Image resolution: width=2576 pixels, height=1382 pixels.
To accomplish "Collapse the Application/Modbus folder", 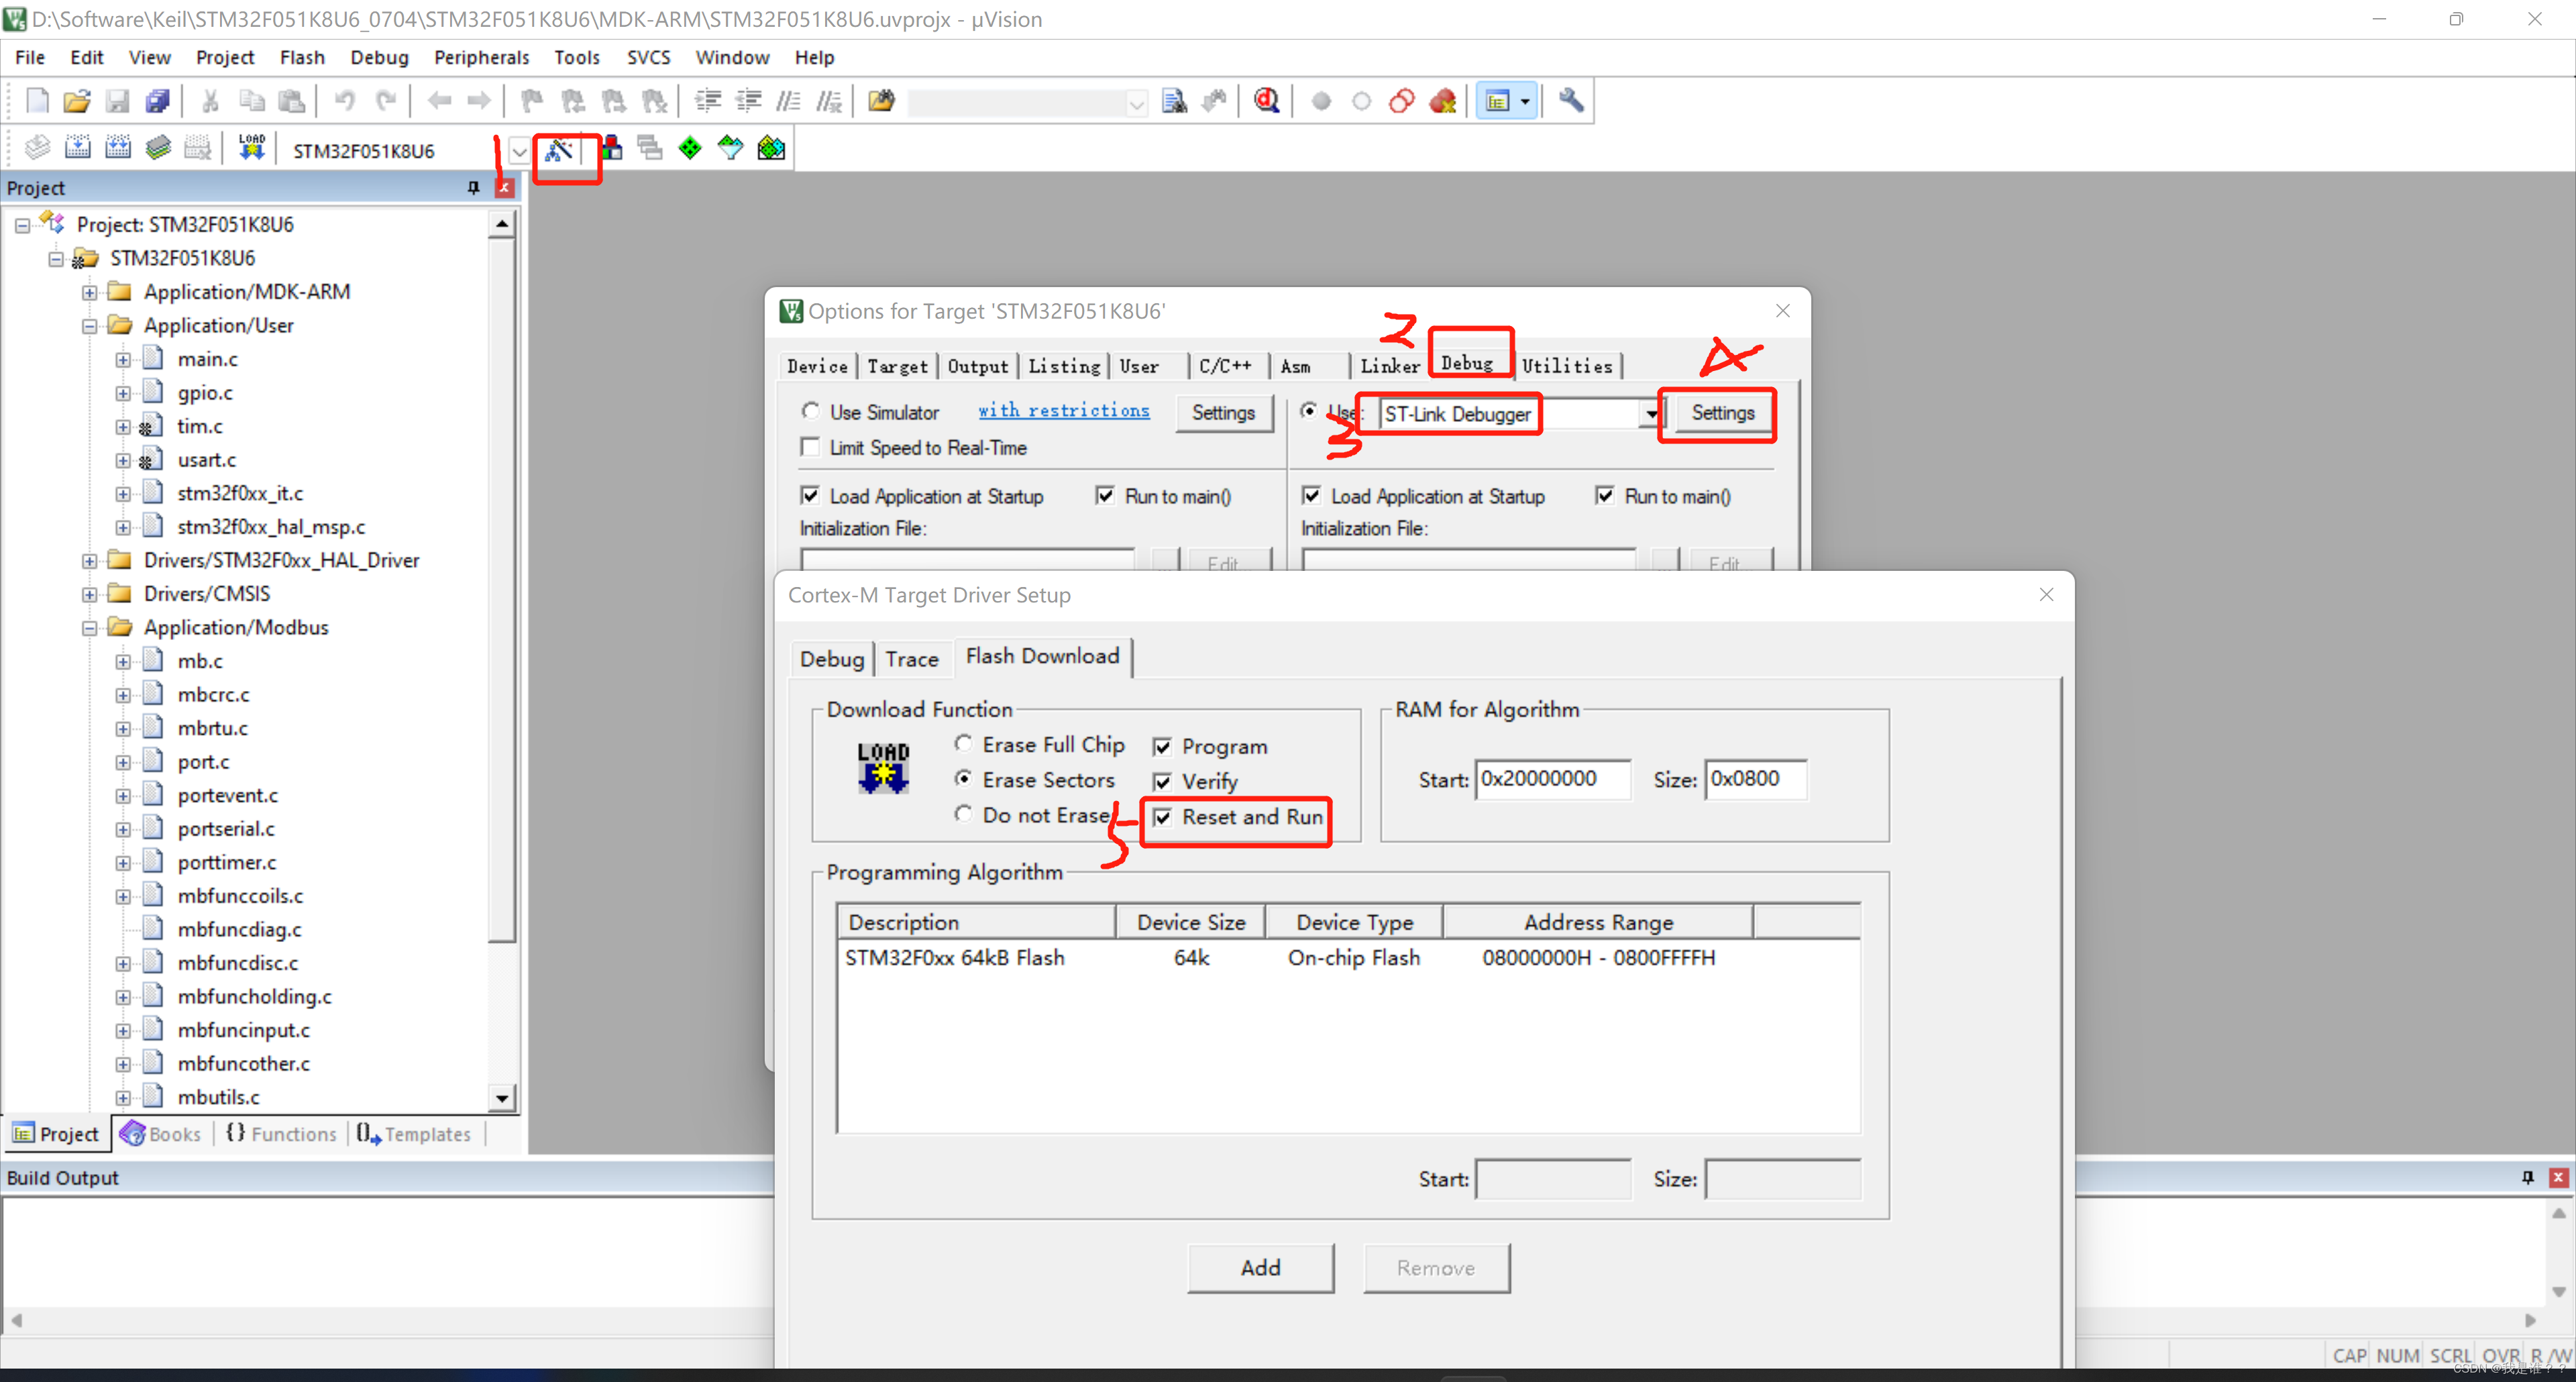I will (x=89, y=628).
